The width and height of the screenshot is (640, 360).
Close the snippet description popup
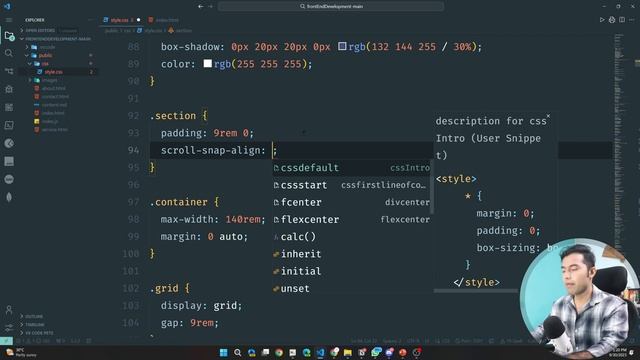click(548, 116)
